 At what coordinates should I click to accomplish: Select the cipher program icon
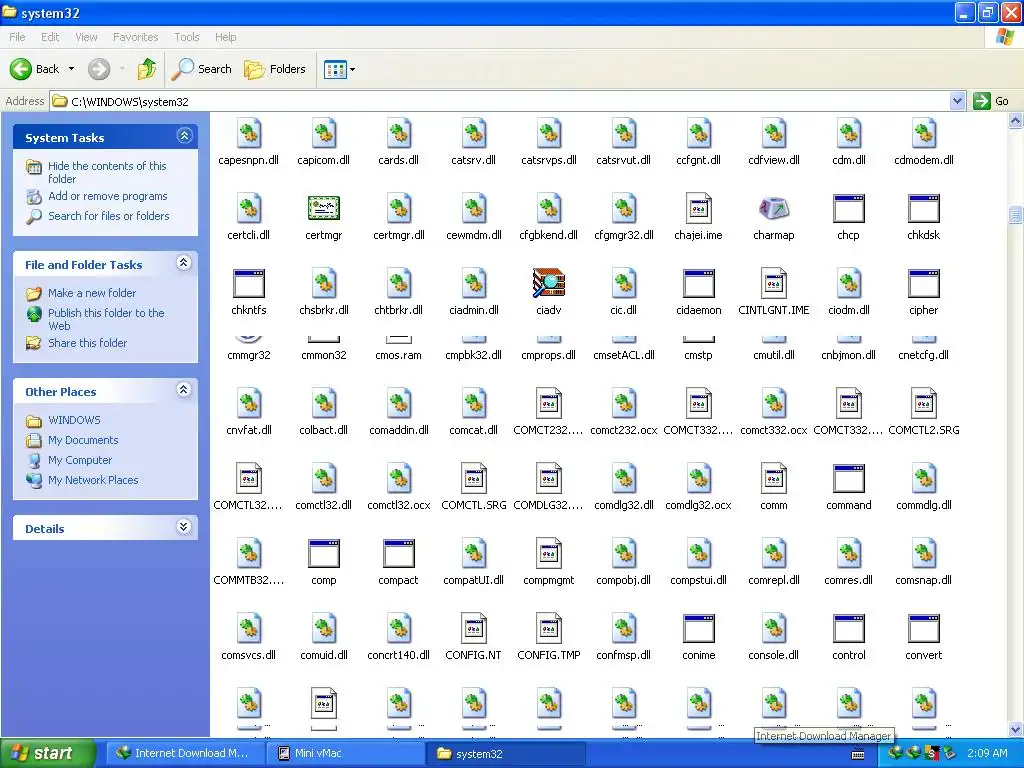click(x=923, y=283)
